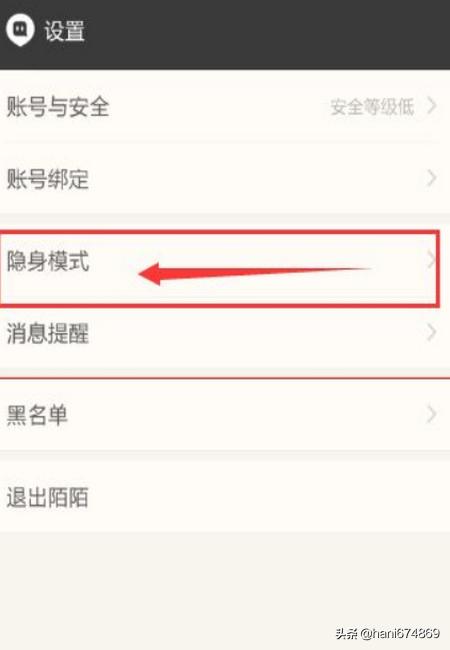Tap the chevron beside 黑名单
Viewport: 450px width, 650px height.
coord(431,414)
